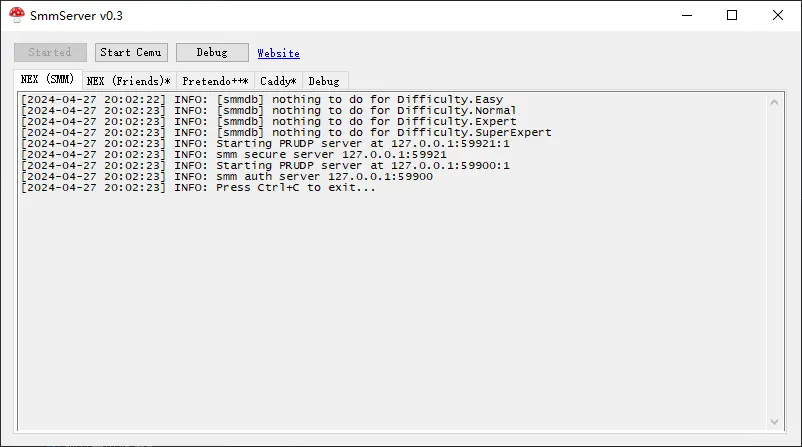Switch to the NEX (Friends)* tab

click(x=129, y=81)
